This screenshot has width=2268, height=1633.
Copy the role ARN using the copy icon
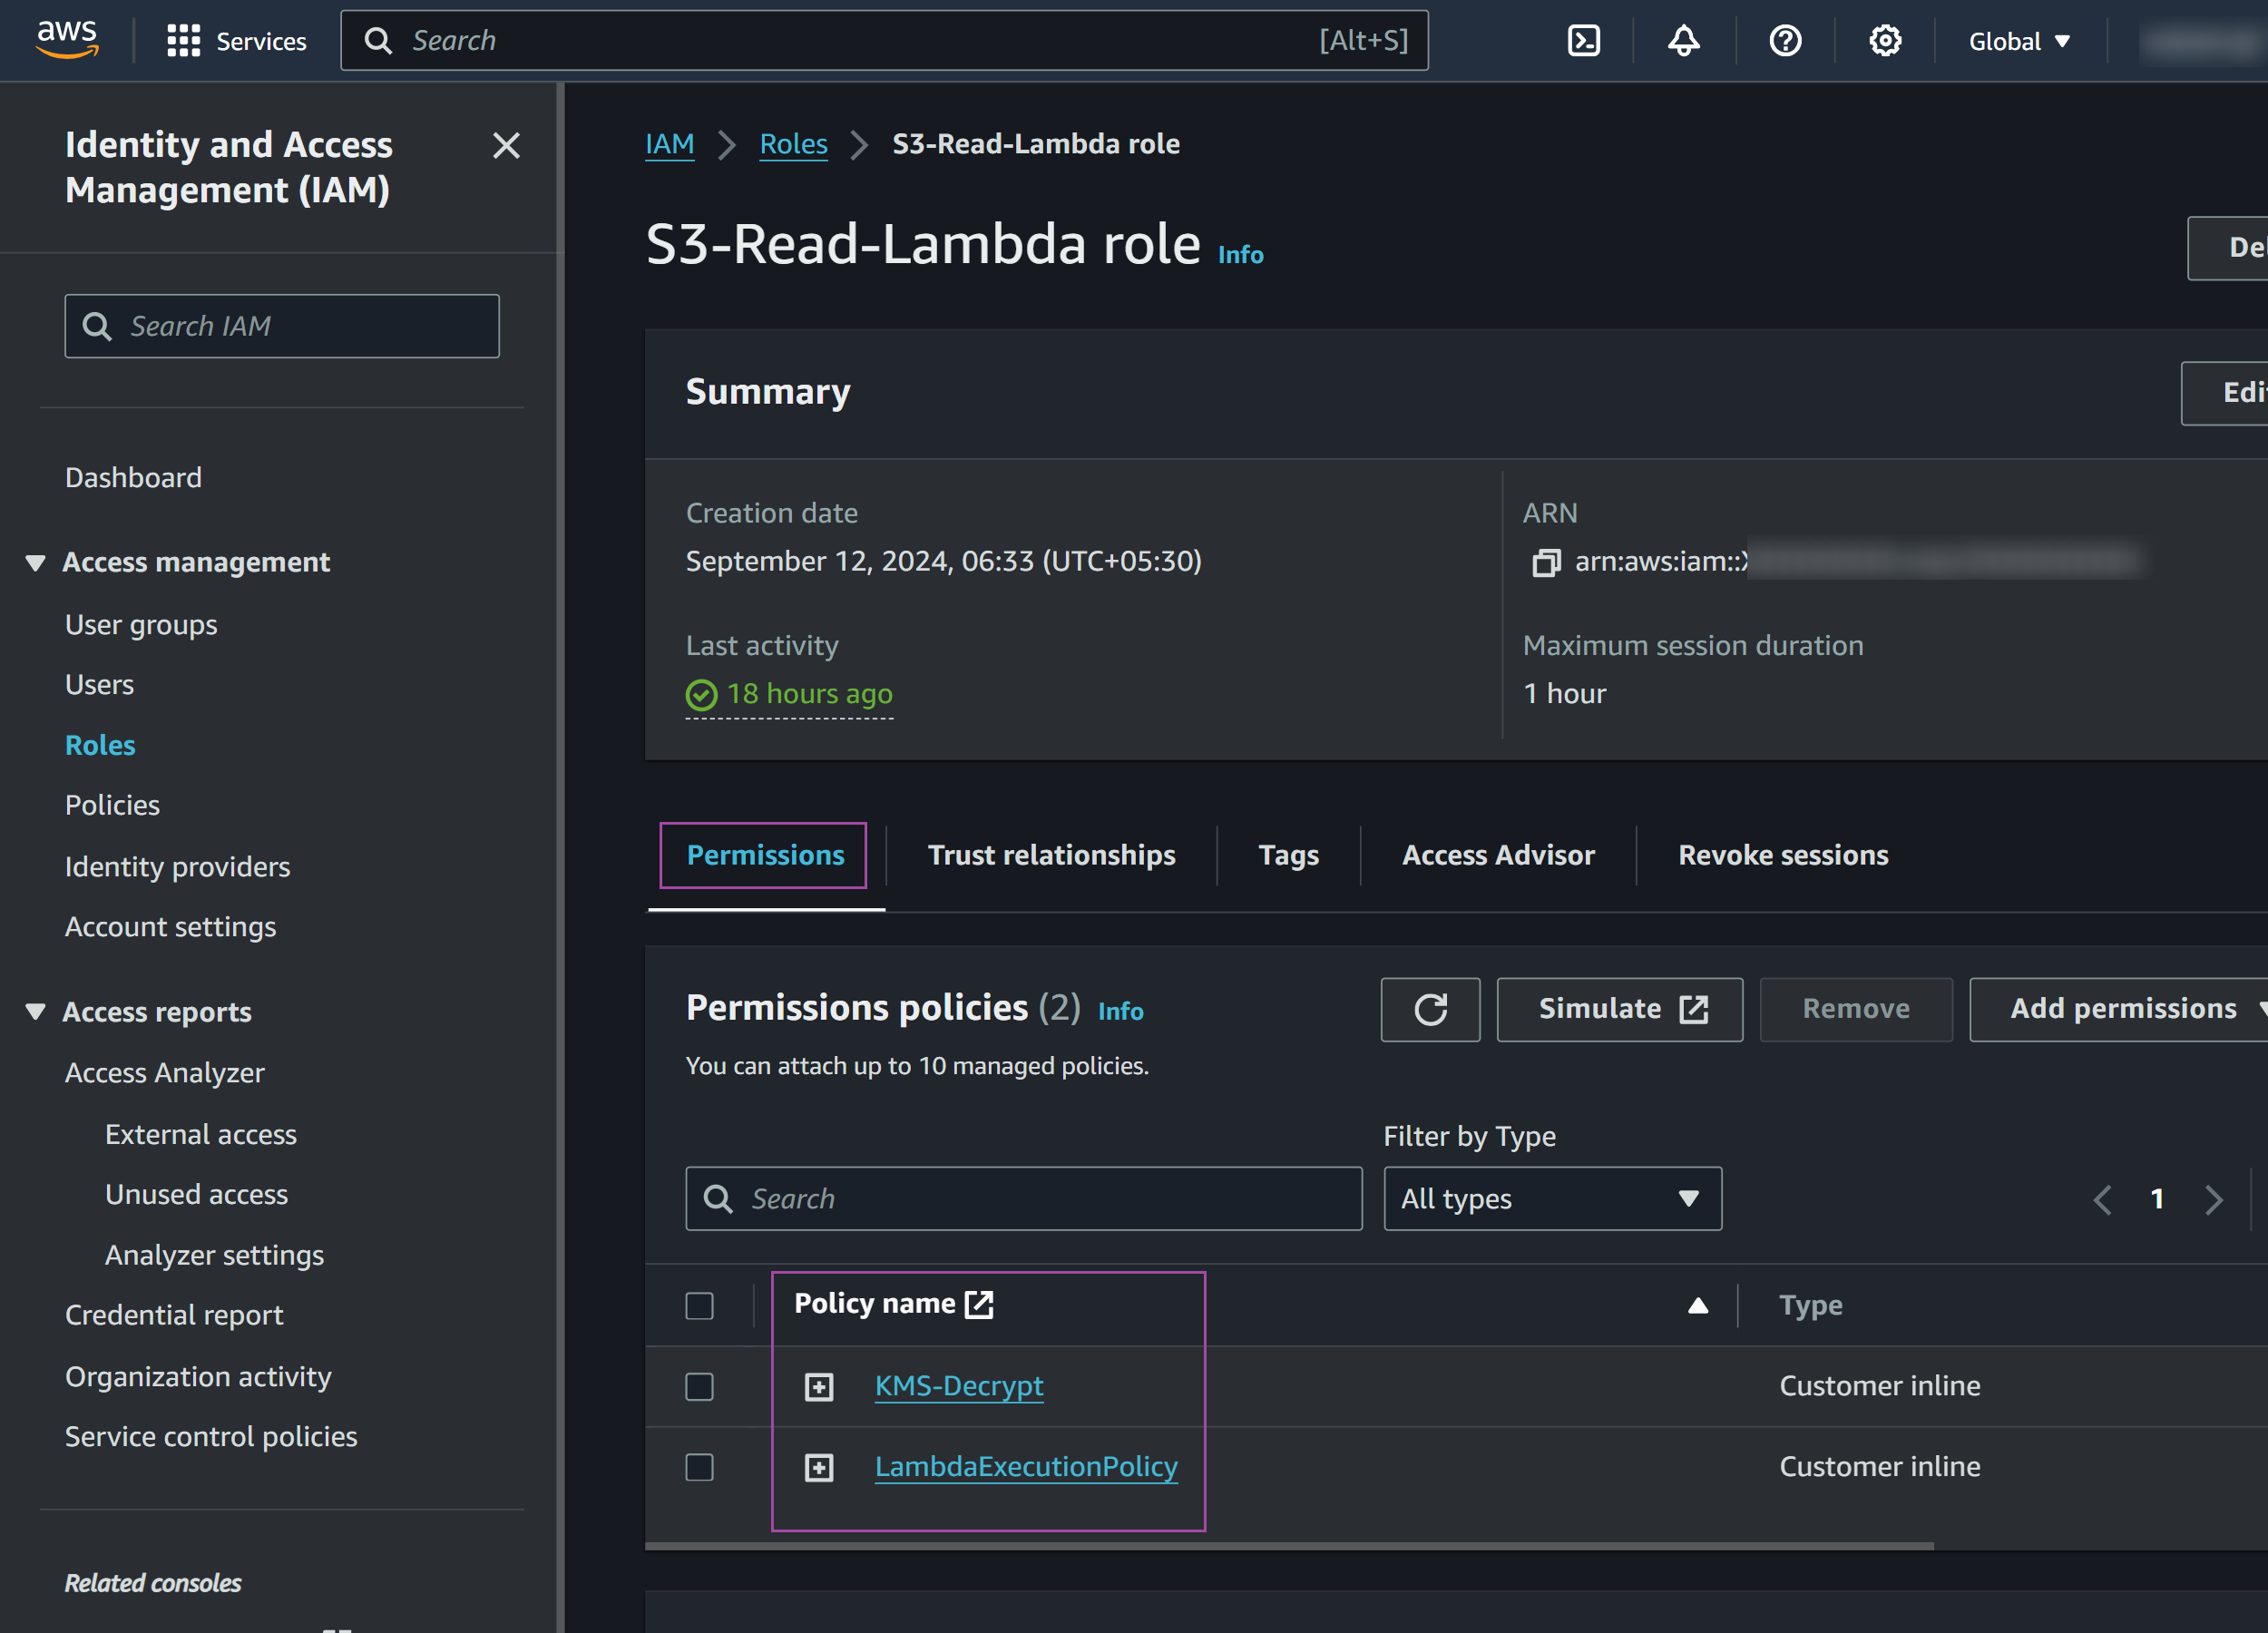(x=1546, y=562)
